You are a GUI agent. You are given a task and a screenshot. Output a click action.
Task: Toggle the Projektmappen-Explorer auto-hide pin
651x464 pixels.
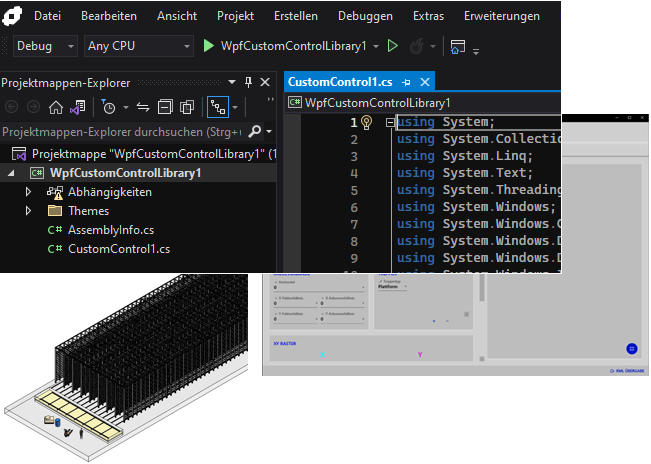tap(249, 83)
